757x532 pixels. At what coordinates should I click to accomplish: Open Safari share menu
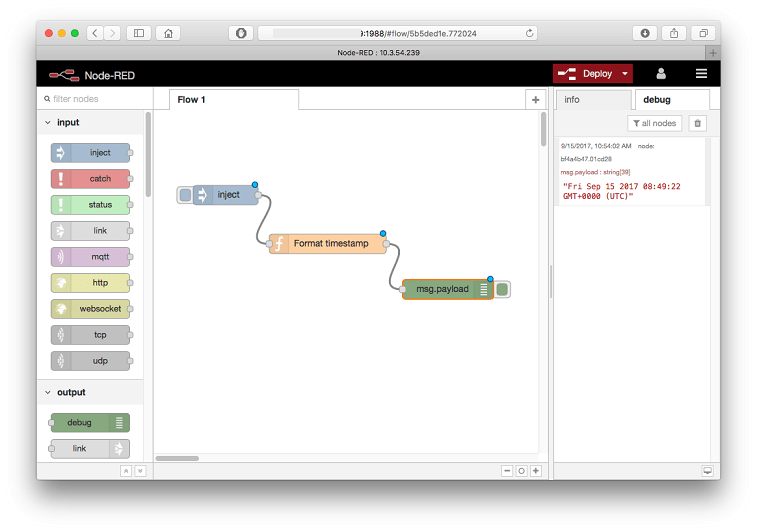click(x=674, y=33)
